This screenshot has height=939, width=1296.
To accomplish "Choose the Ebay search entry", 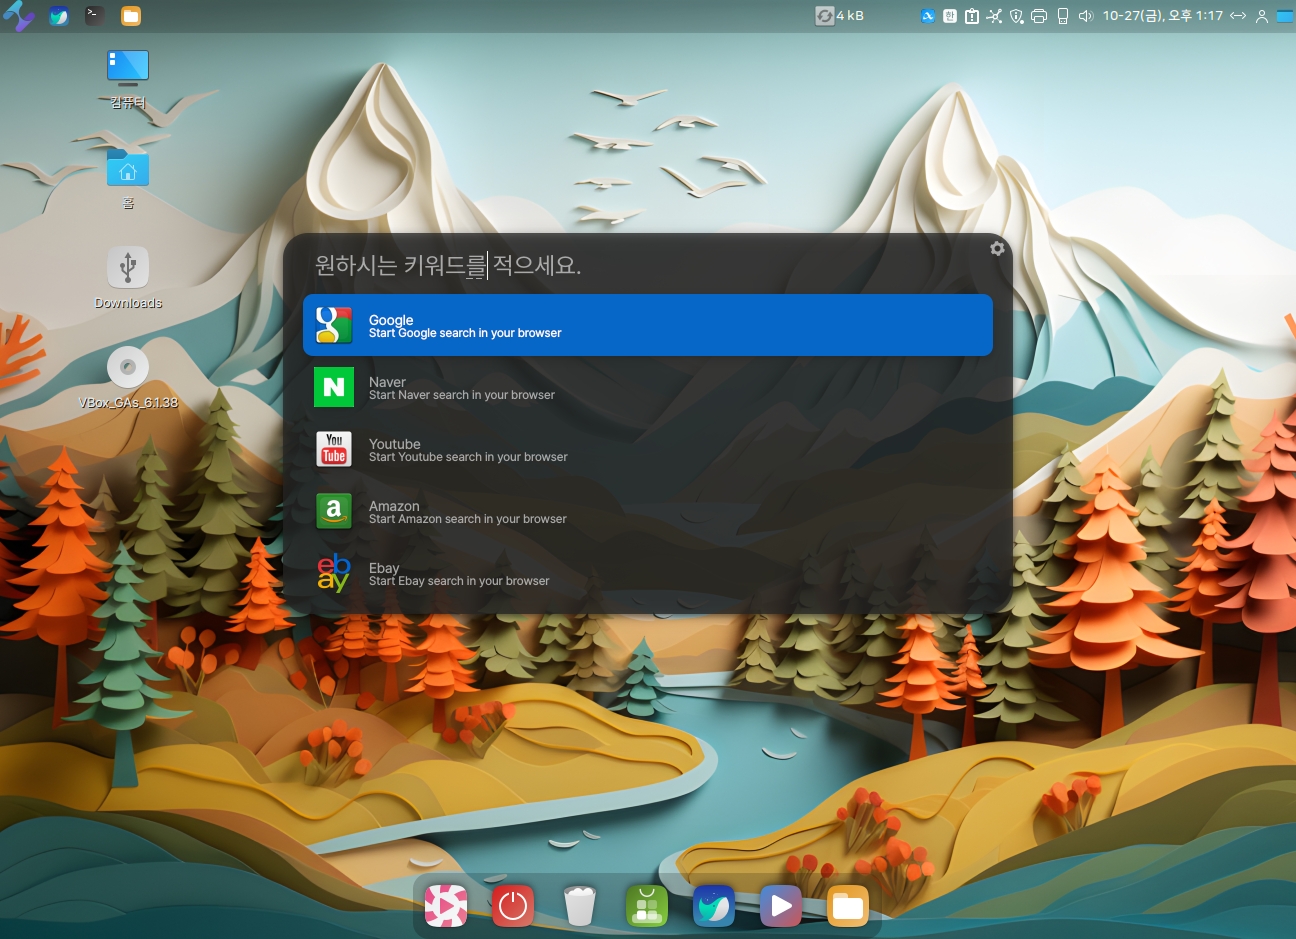I will pos(647,573).
